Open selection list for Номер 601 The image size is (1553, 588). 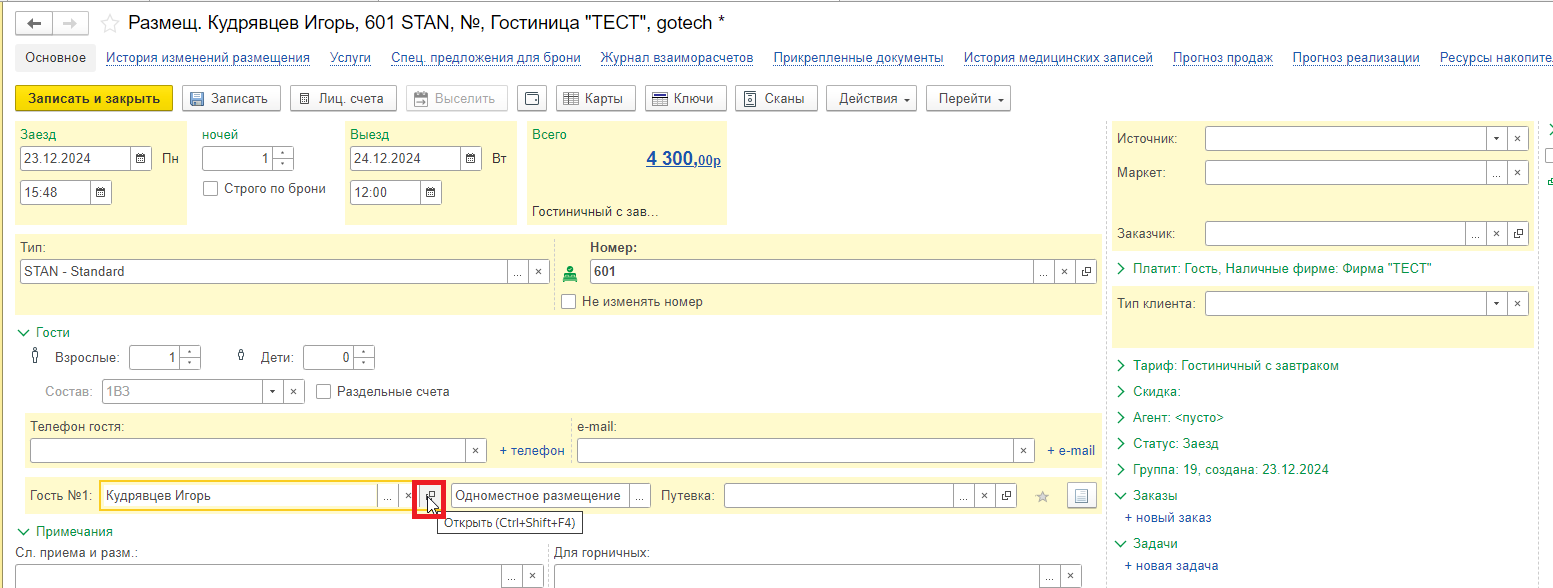(x=1045, y=272)
